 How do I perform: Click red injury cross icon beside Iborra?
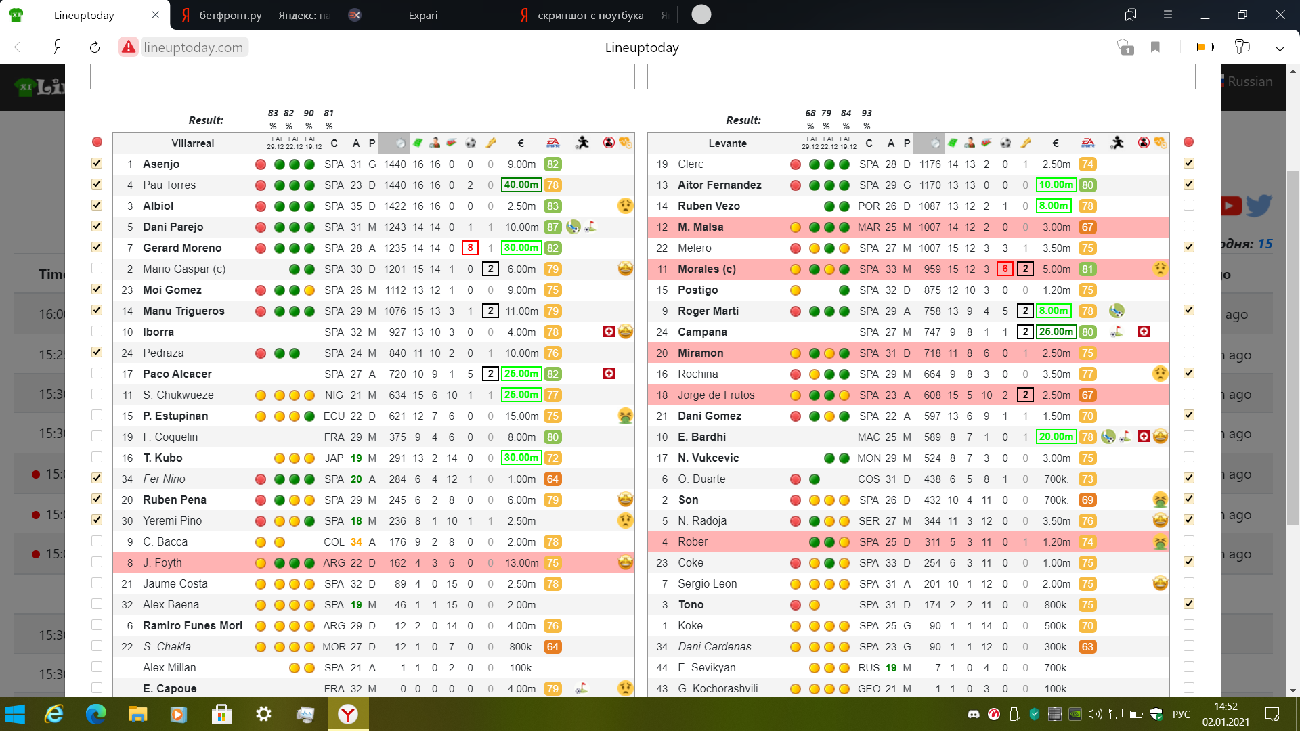608,332
